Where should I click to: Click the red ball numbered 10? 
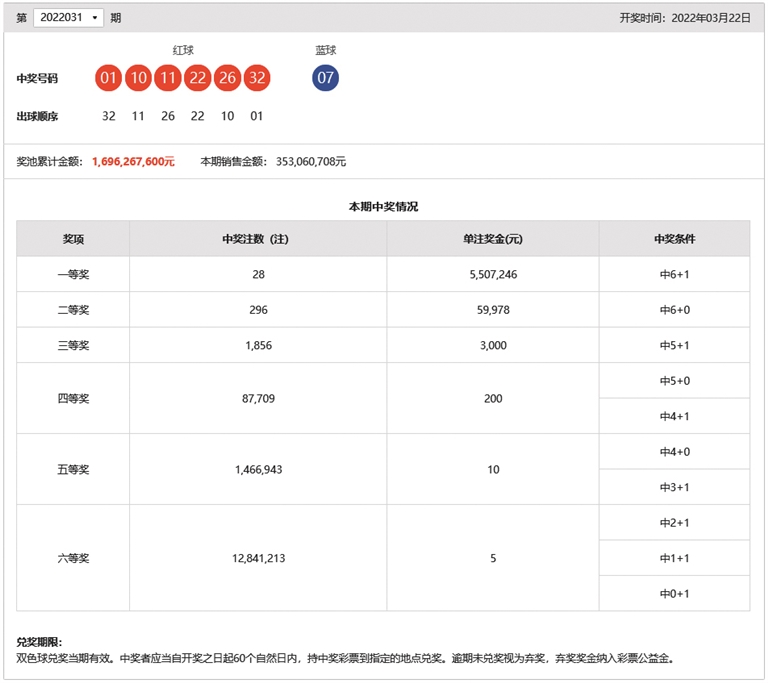click(138, 78)
